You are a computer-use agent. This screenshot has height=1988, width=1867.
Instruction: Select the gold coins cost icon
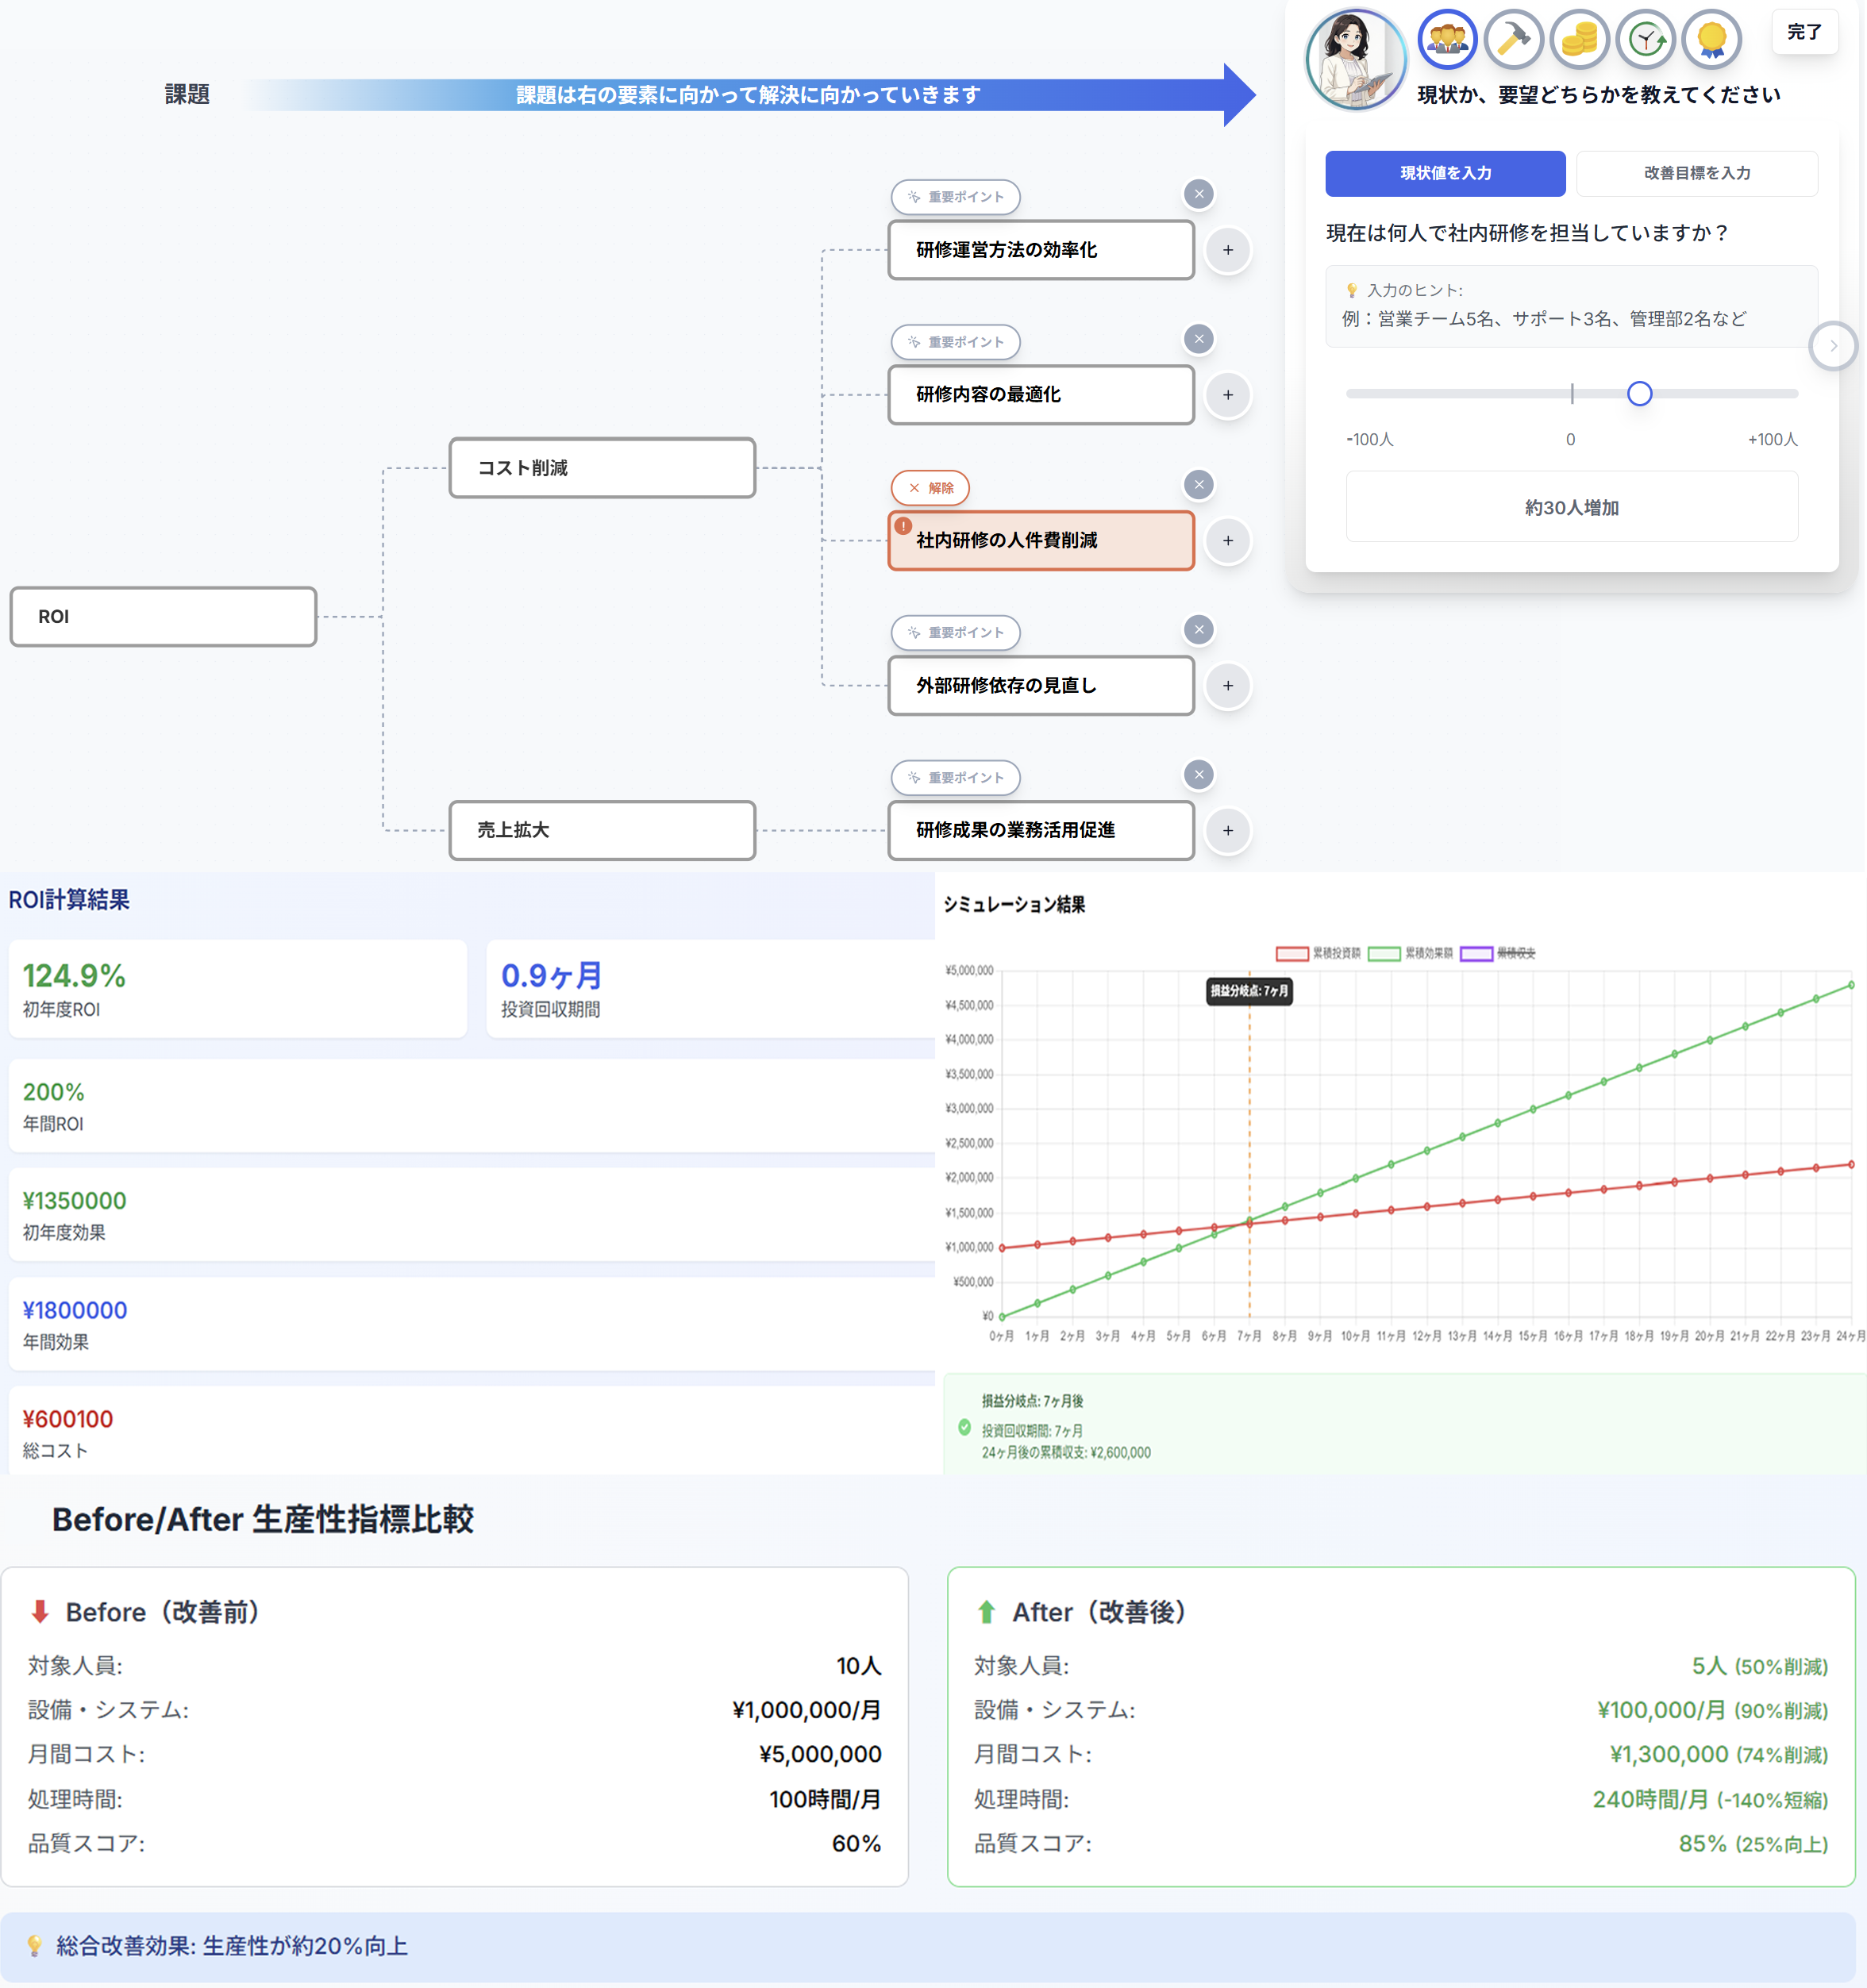pos(1579,39)
